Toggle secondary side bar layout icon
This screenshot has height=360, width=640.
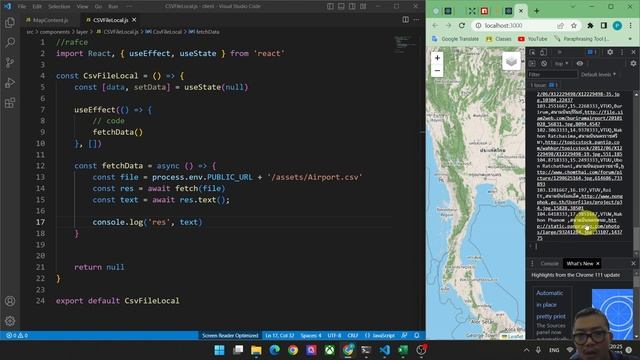coord(352,6)
